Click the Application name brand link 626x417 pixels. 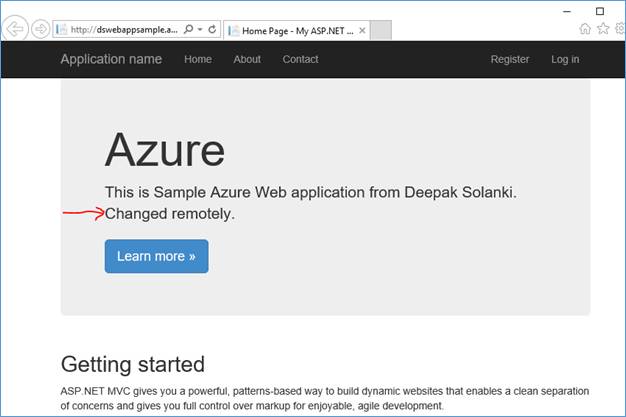[x=111, y=59]
